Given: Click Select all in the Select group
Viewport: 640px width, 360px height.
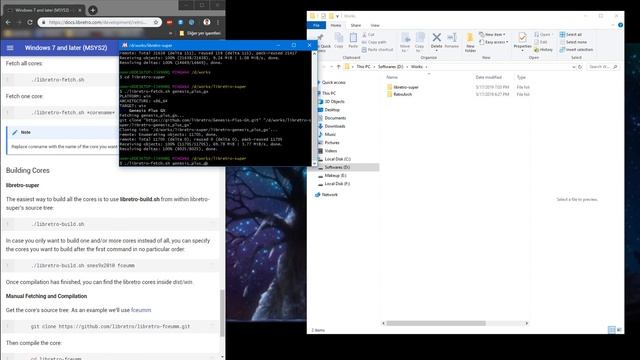Looking at the screenshot, I should 571,35.
